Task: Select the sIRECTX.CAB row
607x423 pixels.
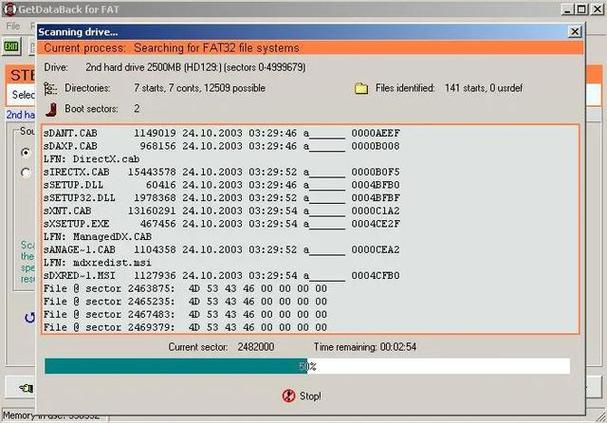Action: [x=221, y=172]
